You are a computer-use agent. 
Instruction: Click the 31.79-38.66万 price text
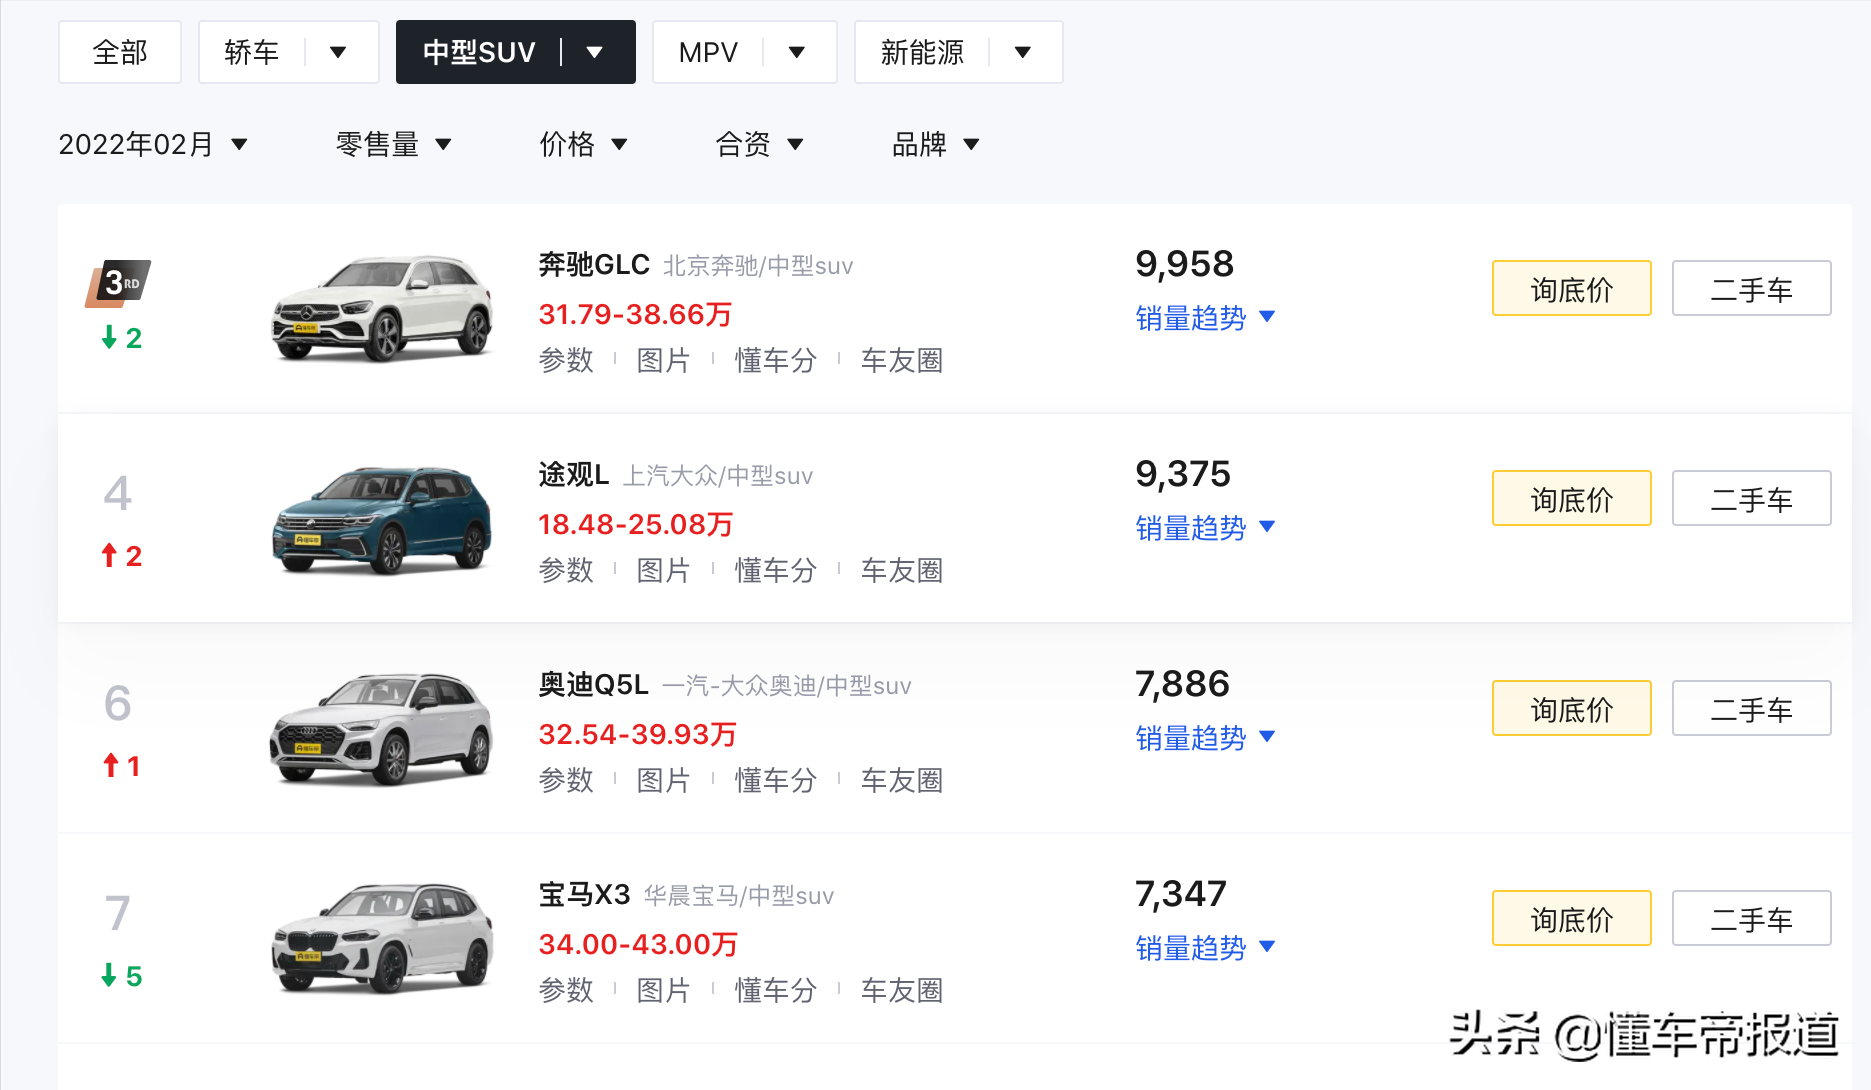click(x=635, y=315)
